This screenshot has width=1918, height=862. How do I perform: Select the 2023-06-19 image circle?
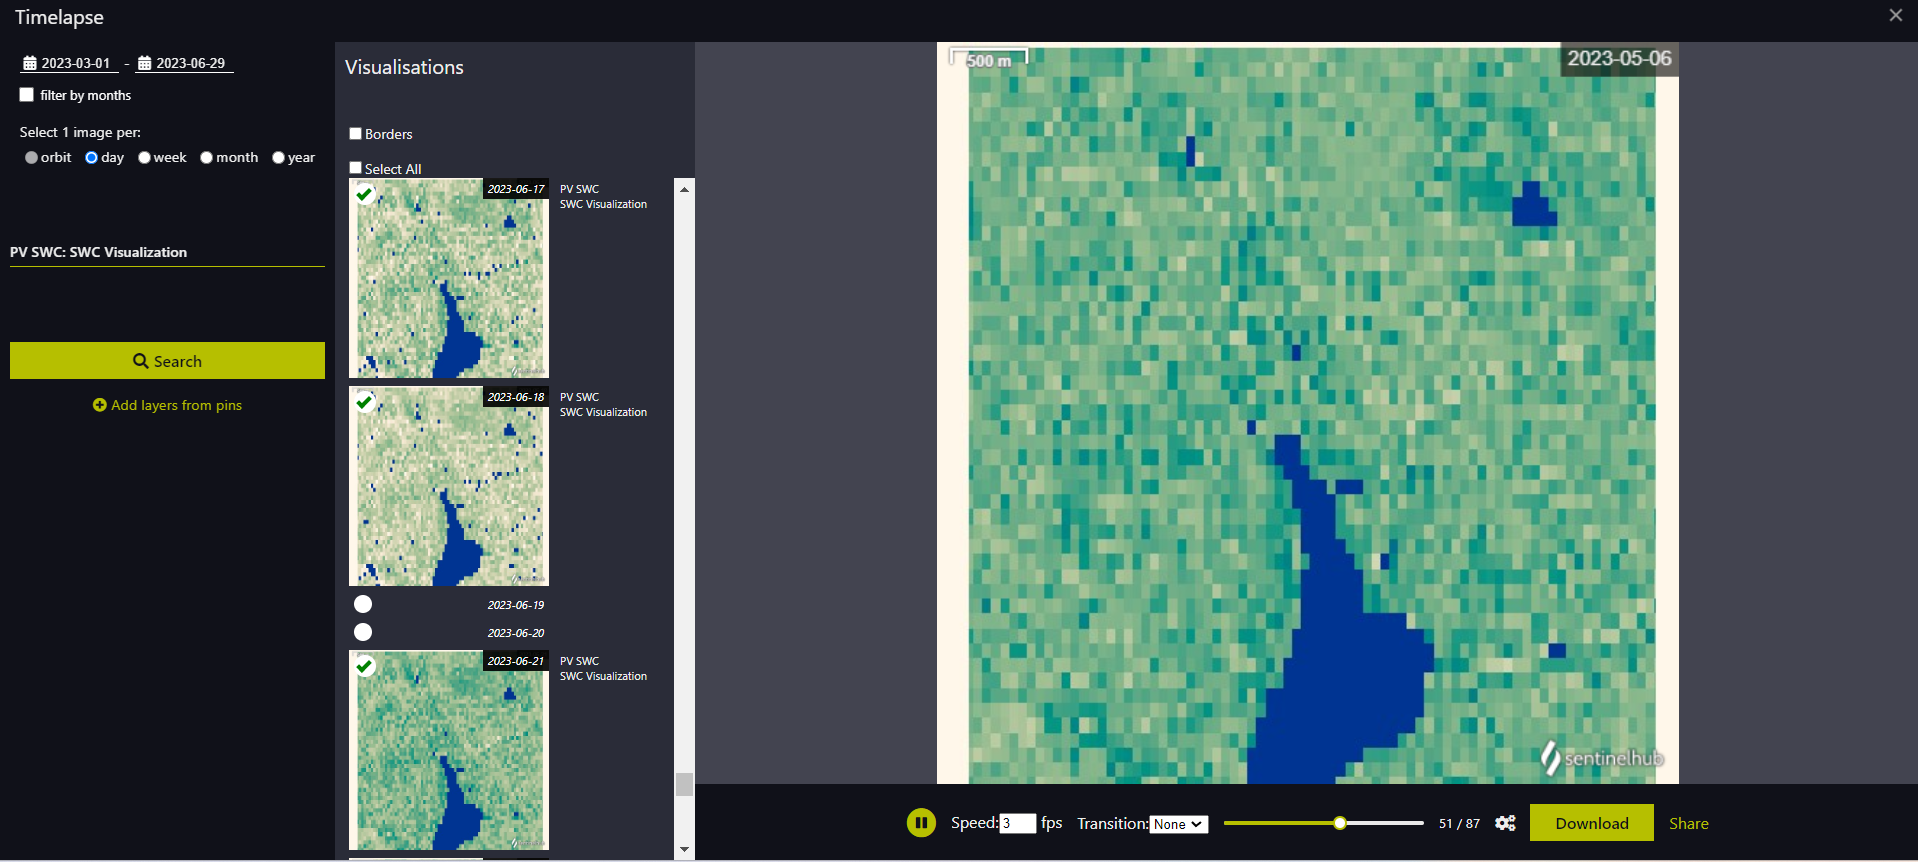click(363, 604)
